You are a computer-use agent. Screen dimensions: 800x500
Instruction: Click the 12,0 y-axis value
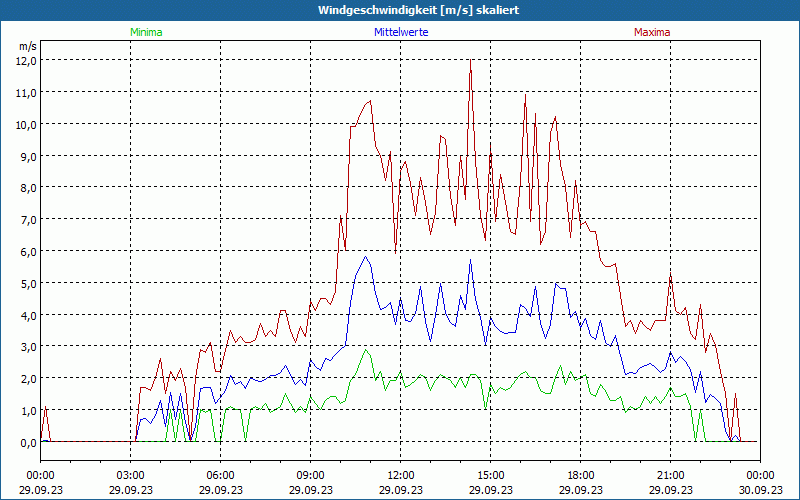point(28,61)
